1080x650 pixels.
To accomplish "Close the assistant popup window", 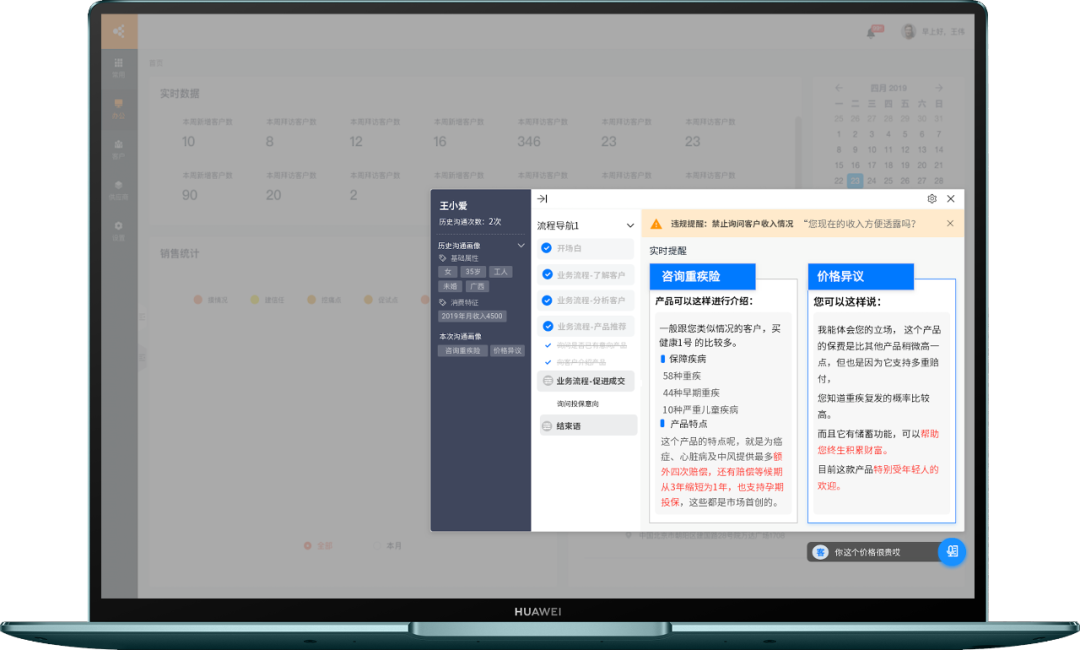I will tap(951, 199).
